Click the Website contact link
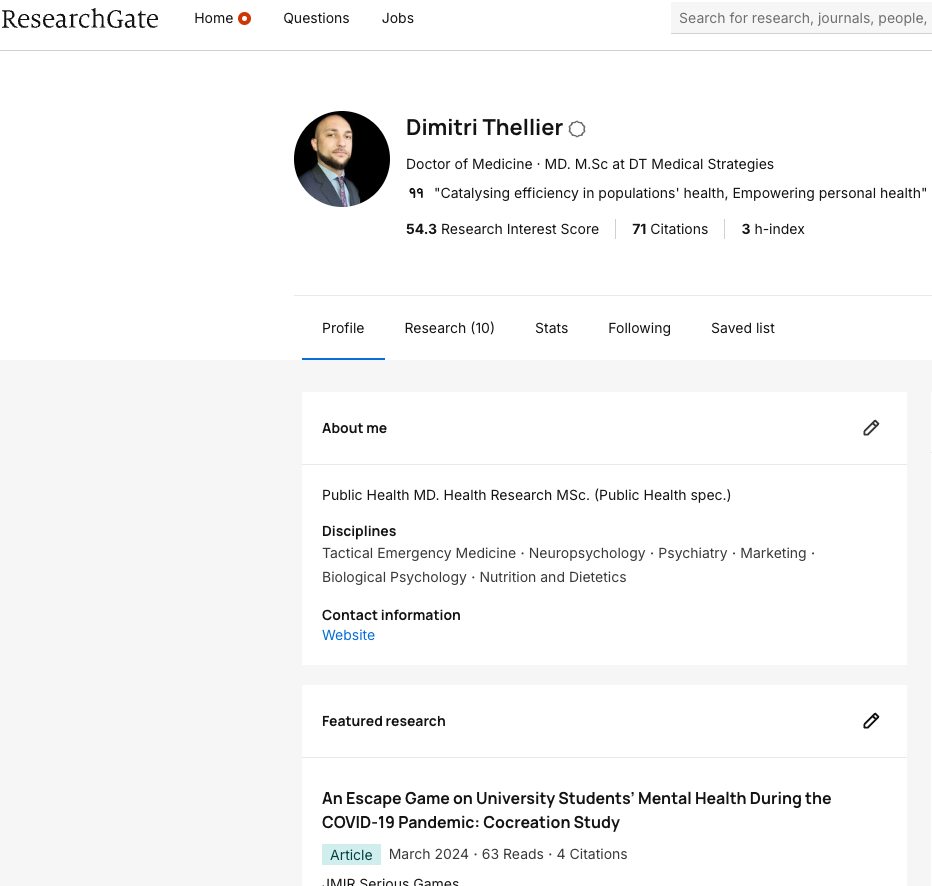 [x=348, y=635]
